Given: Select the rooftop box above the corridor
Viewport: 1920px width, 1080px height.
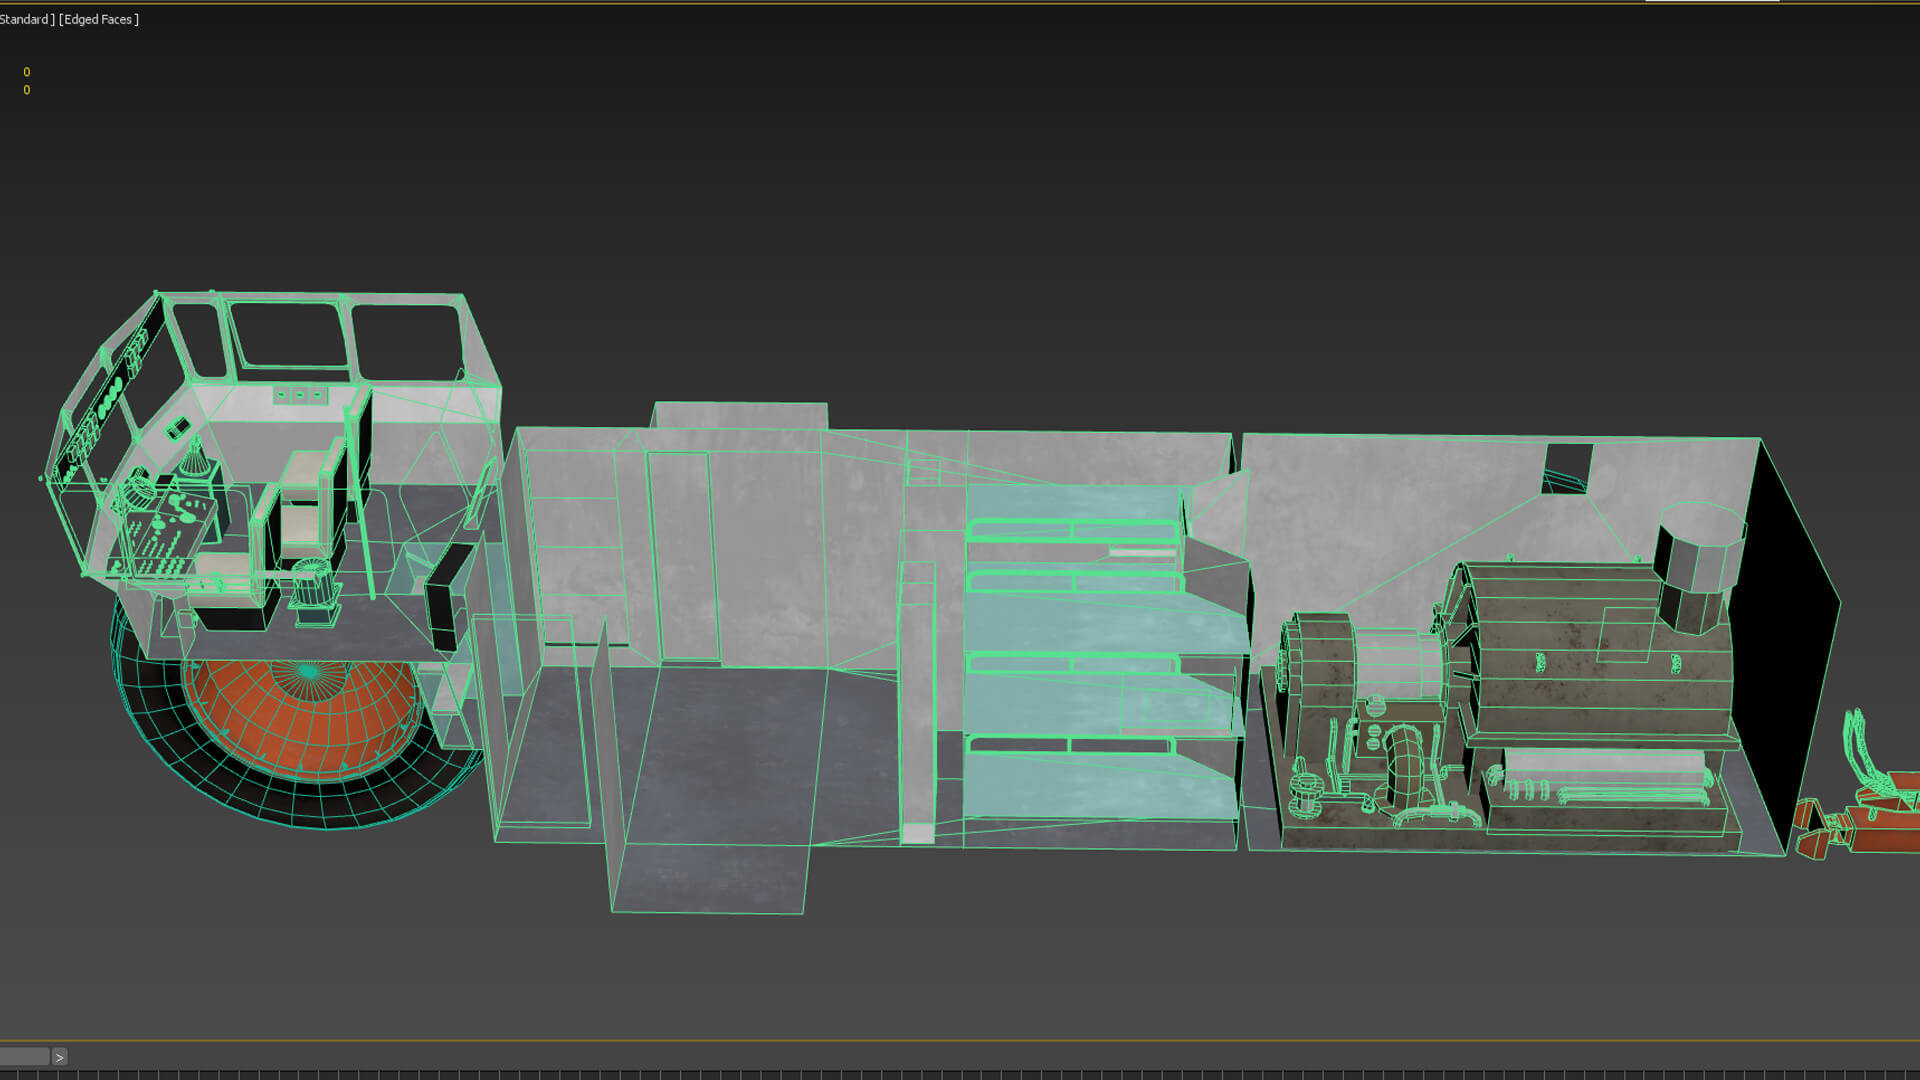Looking at the screenshot, I should click(740, 415).
